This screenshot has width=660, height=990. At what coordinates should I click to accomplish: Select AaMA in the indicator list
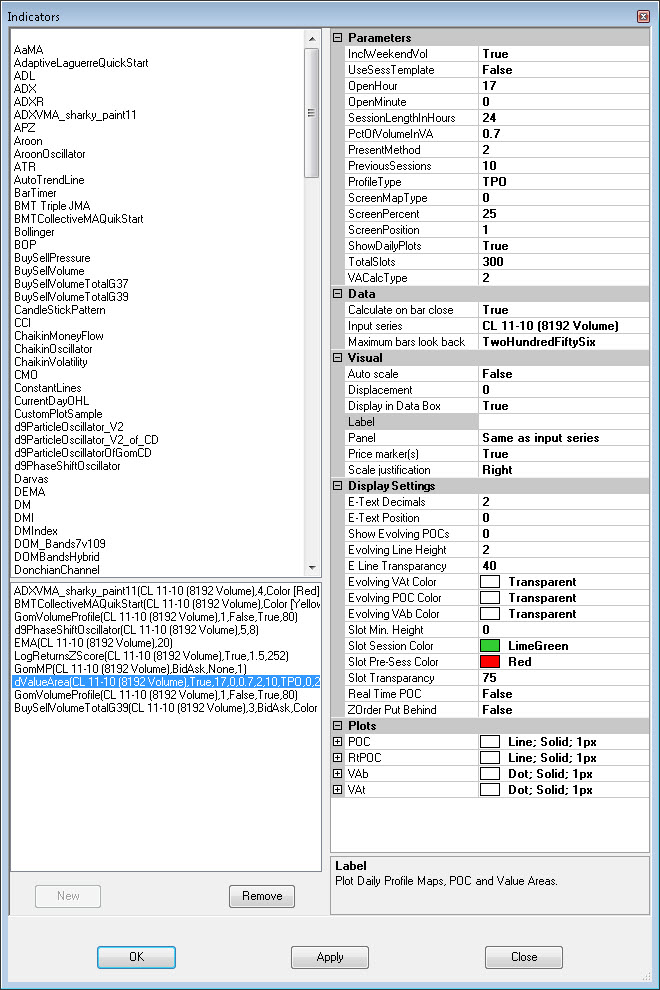coord(28,50)
